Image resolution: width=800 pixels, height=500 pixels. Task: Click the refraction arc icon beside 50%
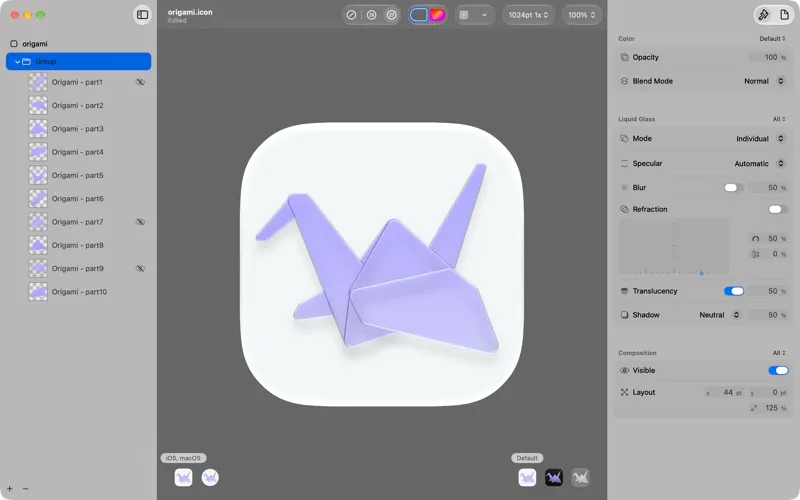point(756,239)
